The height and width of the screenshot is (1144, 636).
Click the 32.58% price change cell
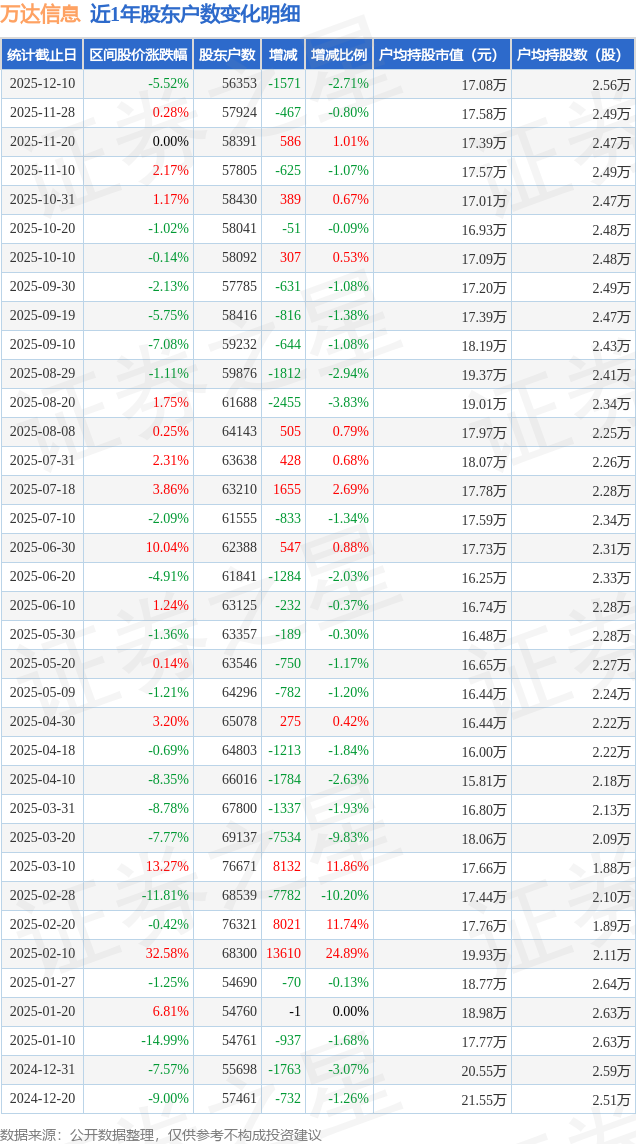(x=167, y=954)
